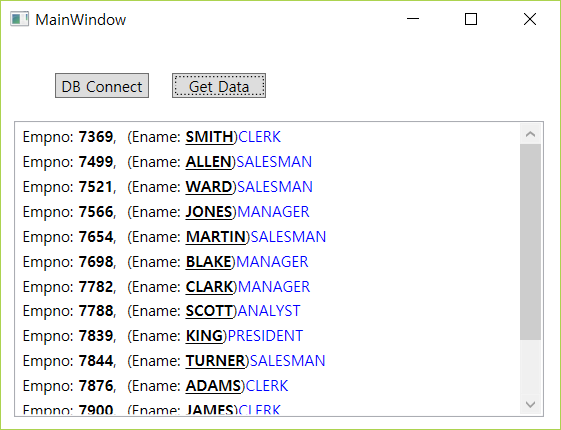The image size is (561, 430).
Task: Select the row with employee MARTIN
Action: tap(268, 237)
